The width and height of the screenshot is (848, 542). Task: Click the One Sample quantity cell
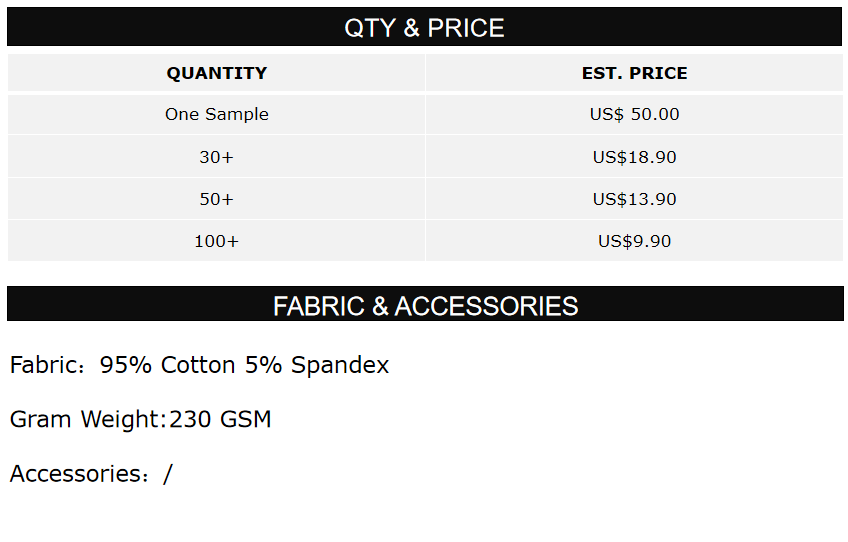pos(216,114)
